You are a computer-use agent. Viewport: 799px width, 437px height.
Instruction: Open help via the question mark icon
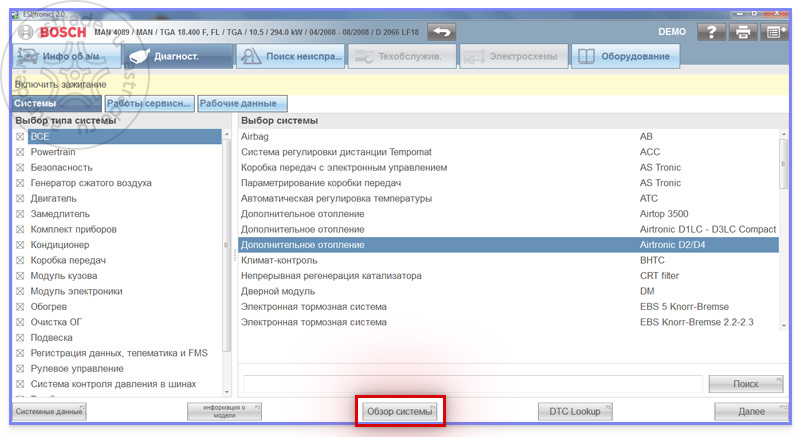coord(711,32)
